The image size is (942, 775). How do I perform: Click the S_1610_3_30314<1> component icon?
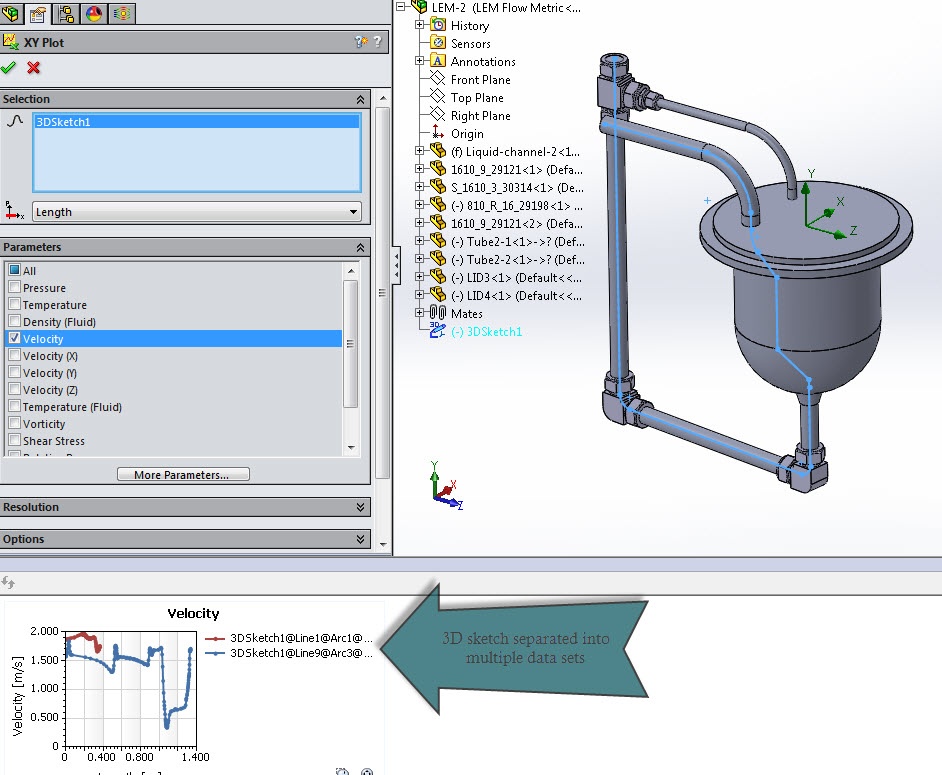pos(438,187)
